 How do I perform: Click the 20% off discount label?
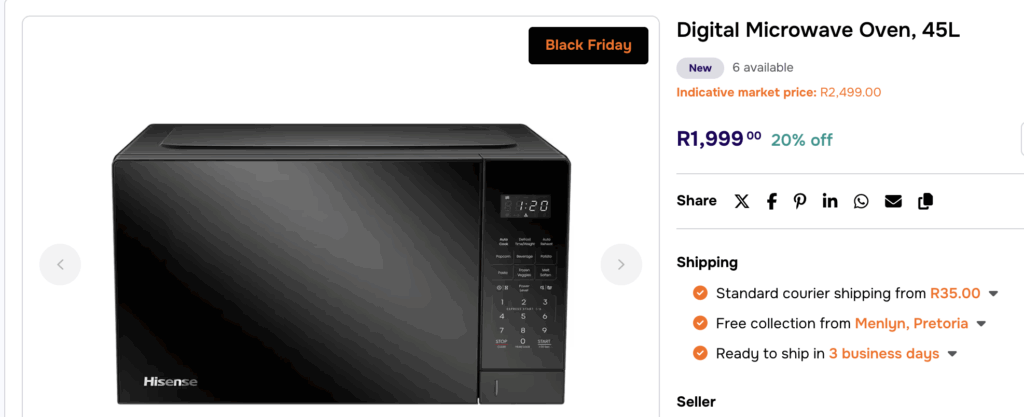coord(801,140)
